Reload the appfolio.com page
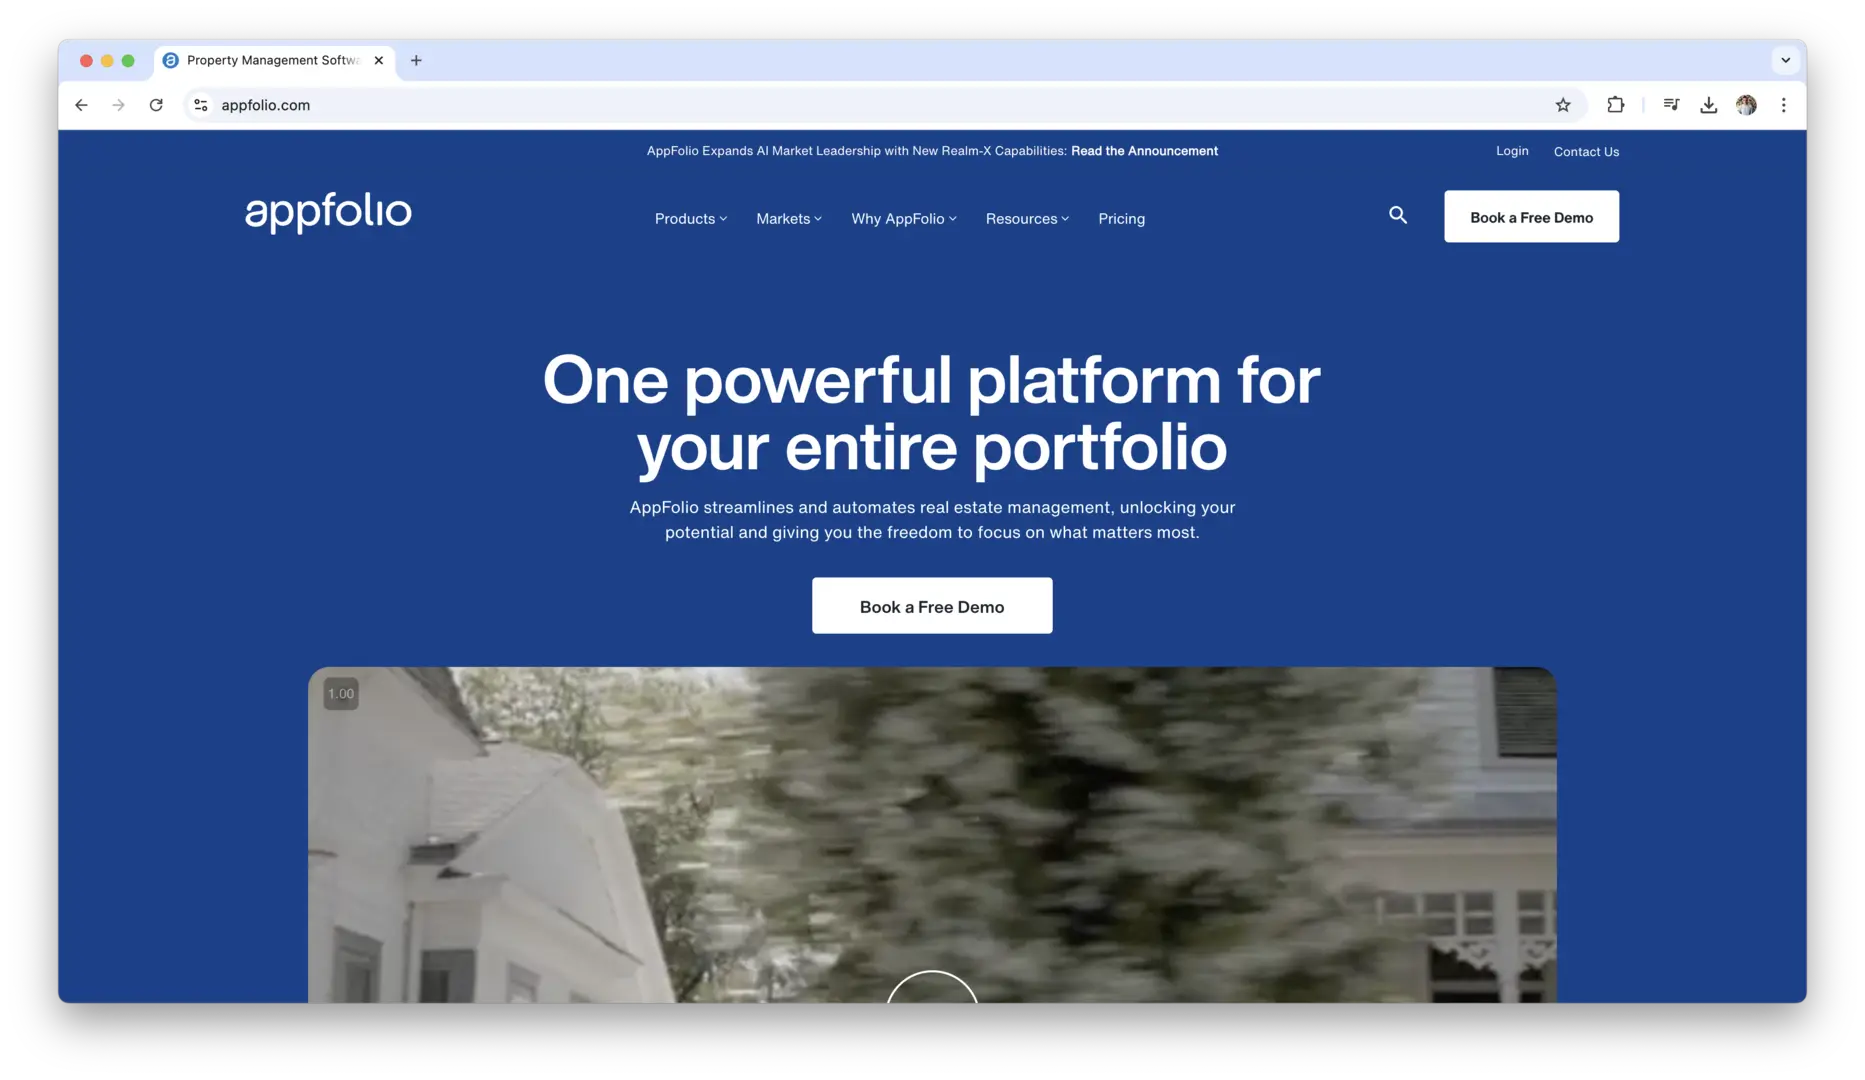Screen dimensions: 1865x1080 click(x=156, y=105)
